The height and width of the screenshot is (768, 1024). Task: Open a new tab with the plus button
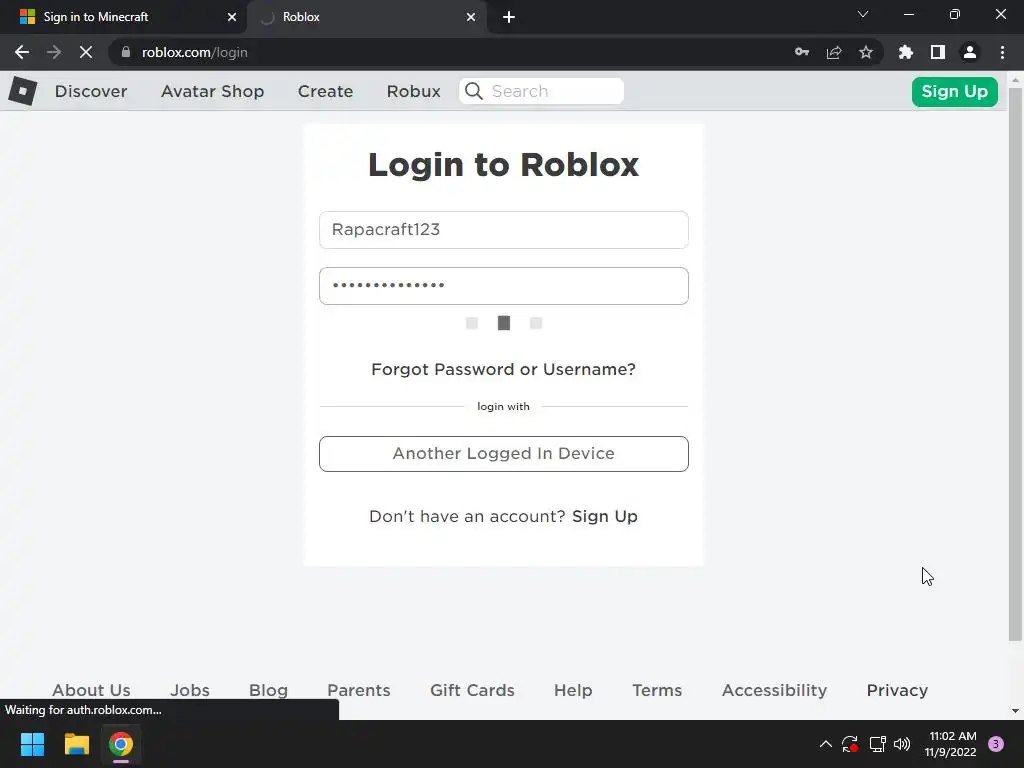click(509, 17)
